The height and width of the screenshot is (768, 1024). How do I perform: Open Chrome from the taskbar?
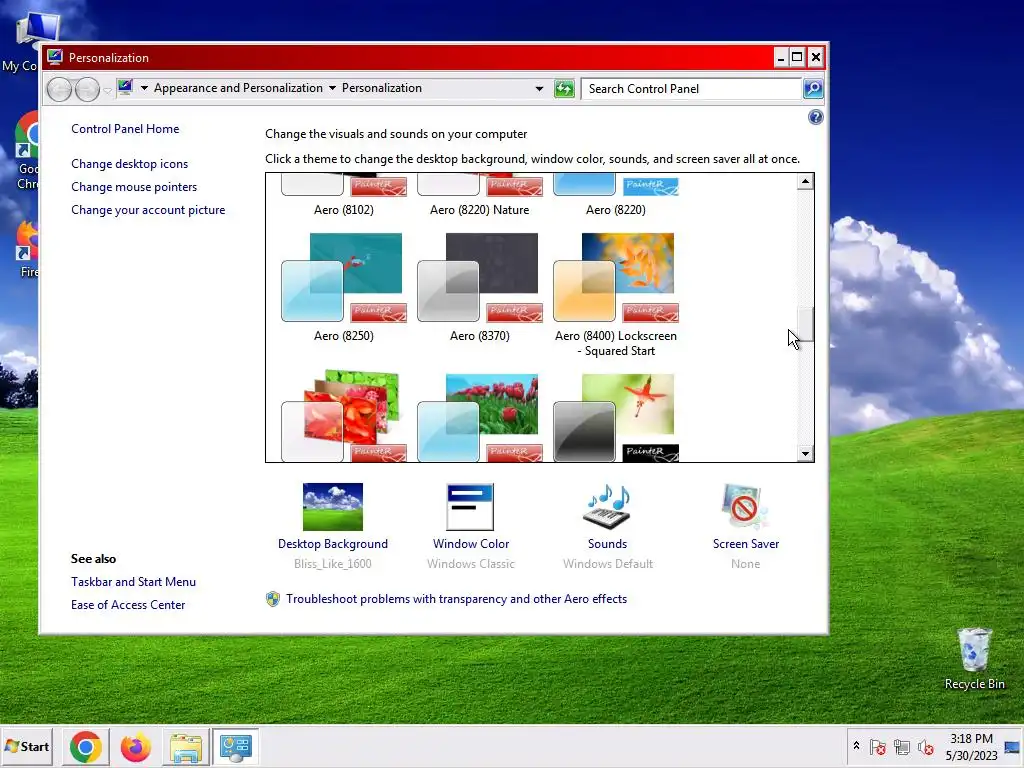pos(86,746)
